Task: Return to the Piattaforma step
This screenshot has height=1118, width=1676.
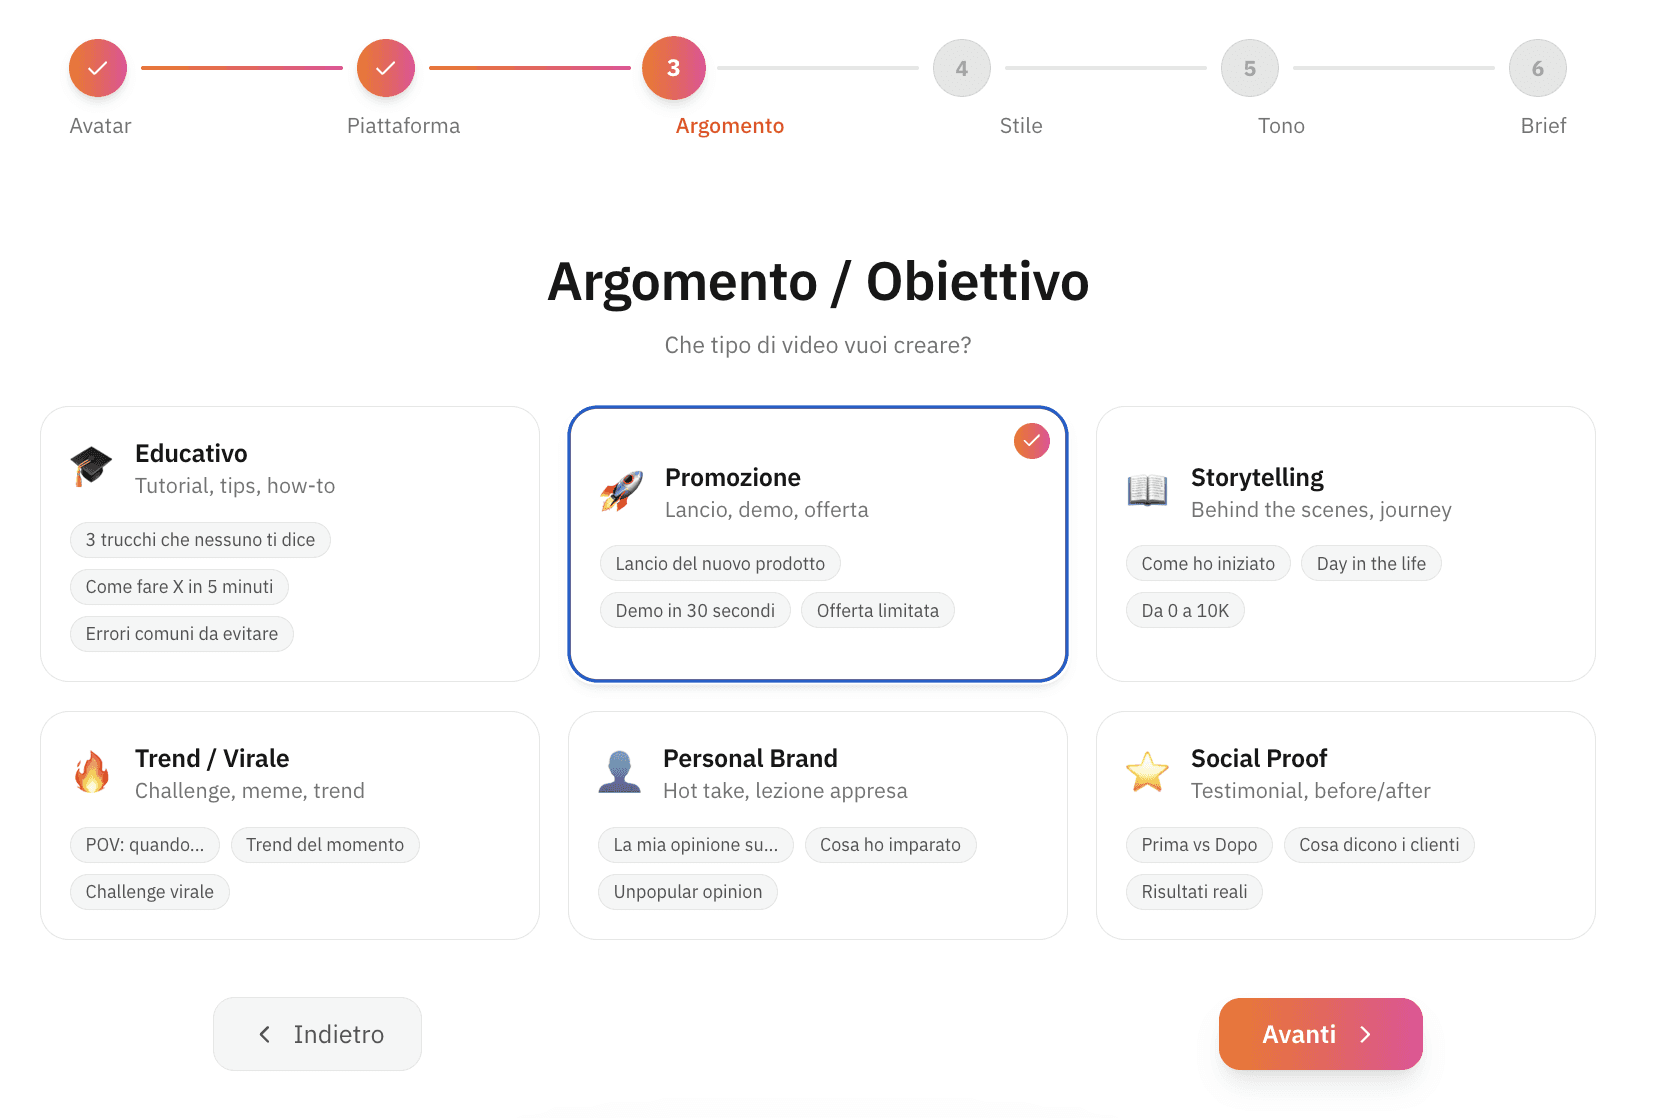Action: [404, 125]
